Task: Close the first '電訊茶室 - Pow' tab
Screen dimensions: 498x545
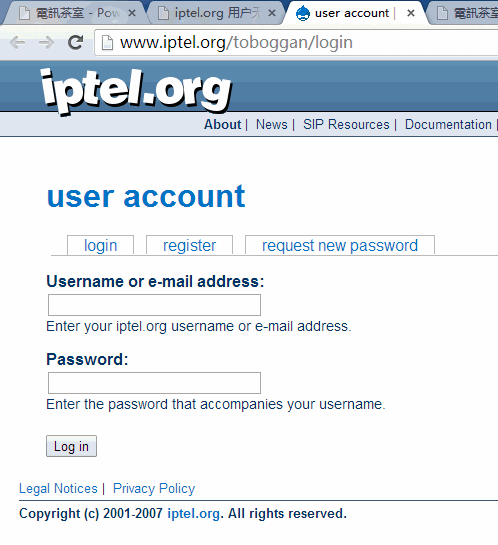Action: click(x=132, y=13)
